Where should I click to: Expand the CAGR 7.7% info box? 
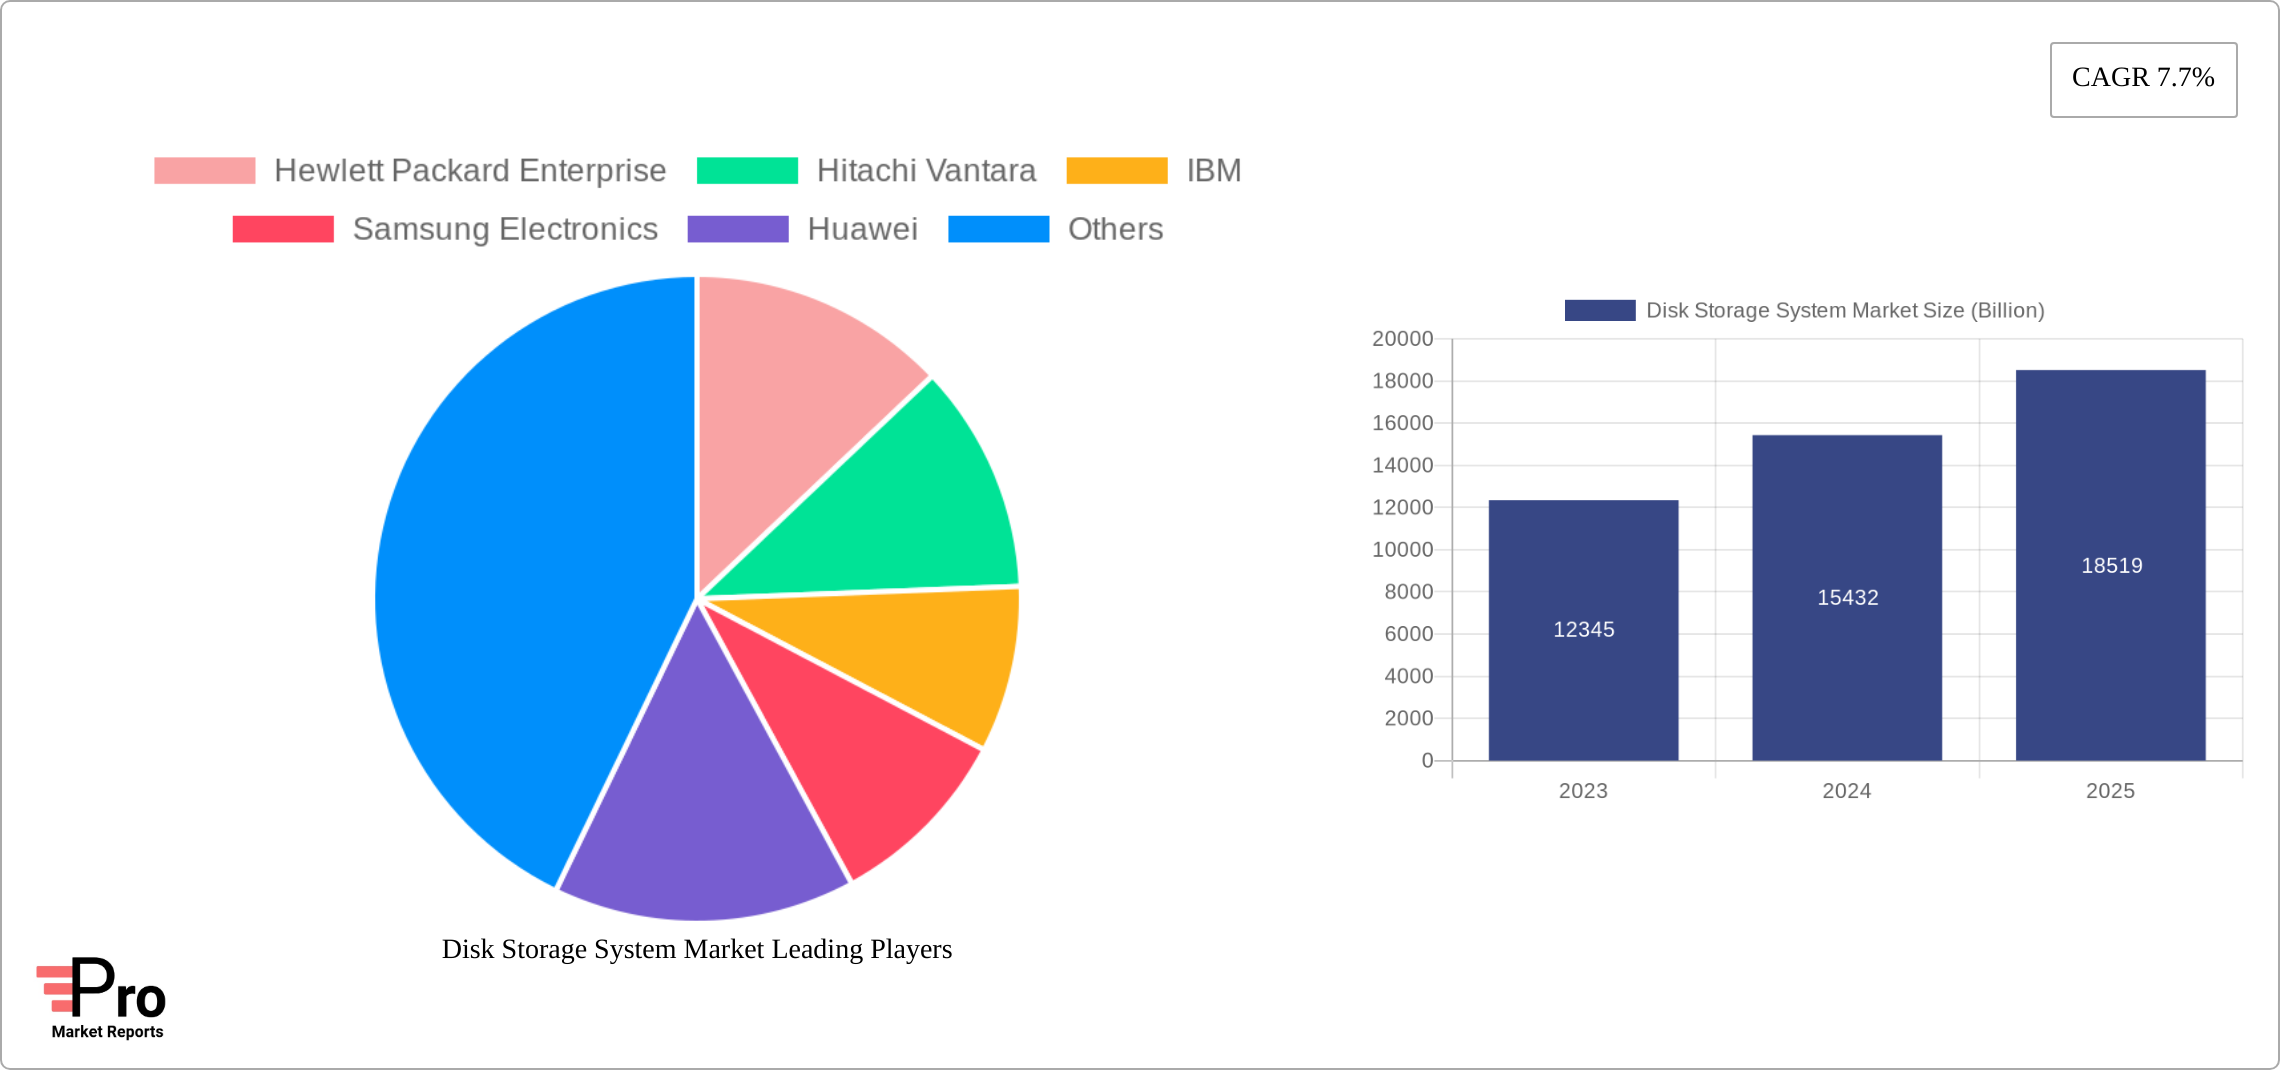pos(2142,77)
